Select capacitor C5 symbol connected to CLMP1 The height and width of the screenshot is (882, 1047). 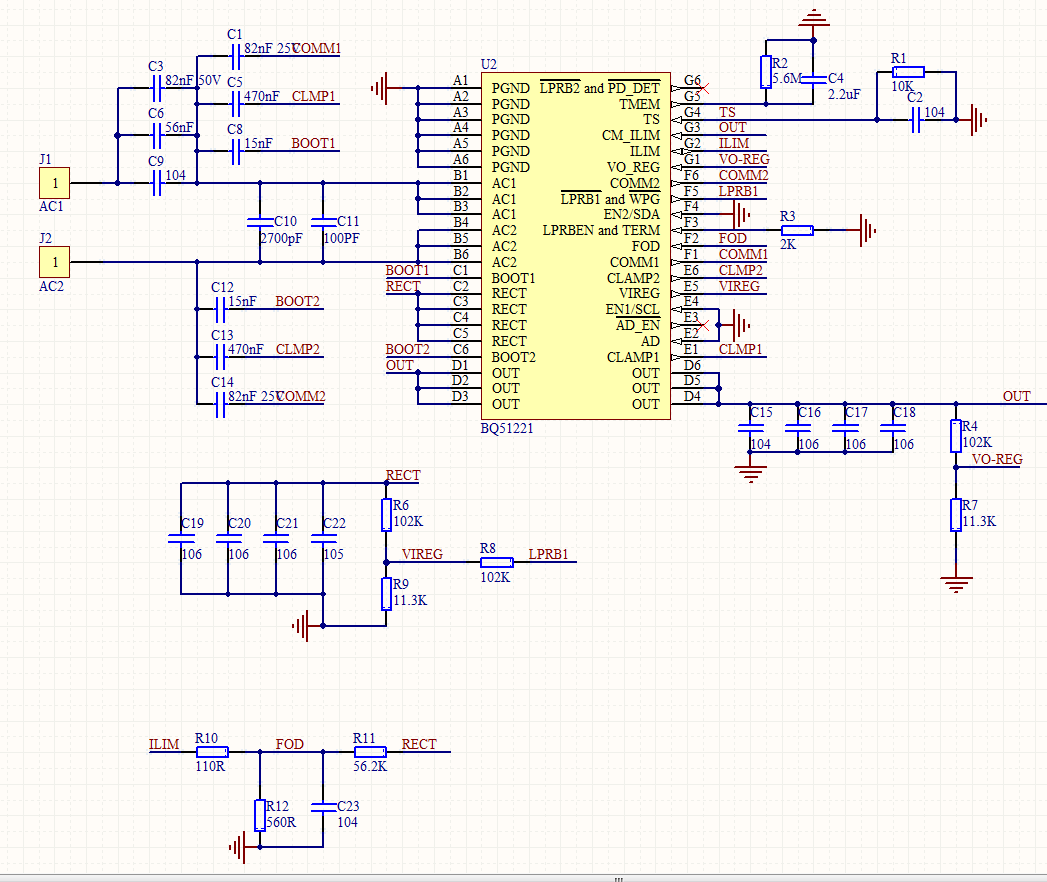[234, 103]
